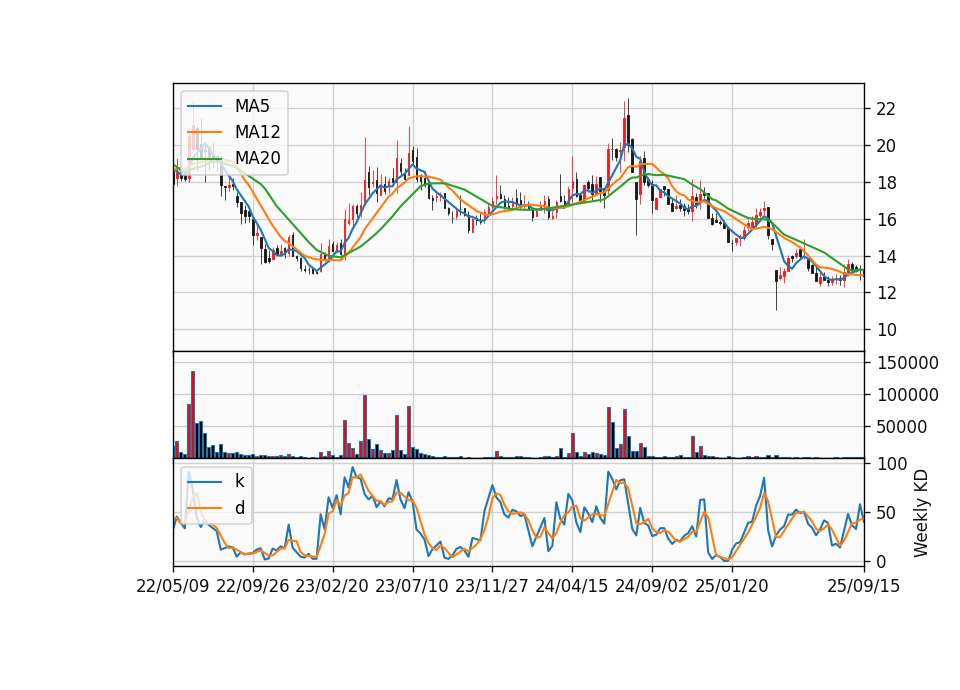This screenshot has height=690, width=960.
Task: Click the price axis value 16
Action: (x=886, y=220)
